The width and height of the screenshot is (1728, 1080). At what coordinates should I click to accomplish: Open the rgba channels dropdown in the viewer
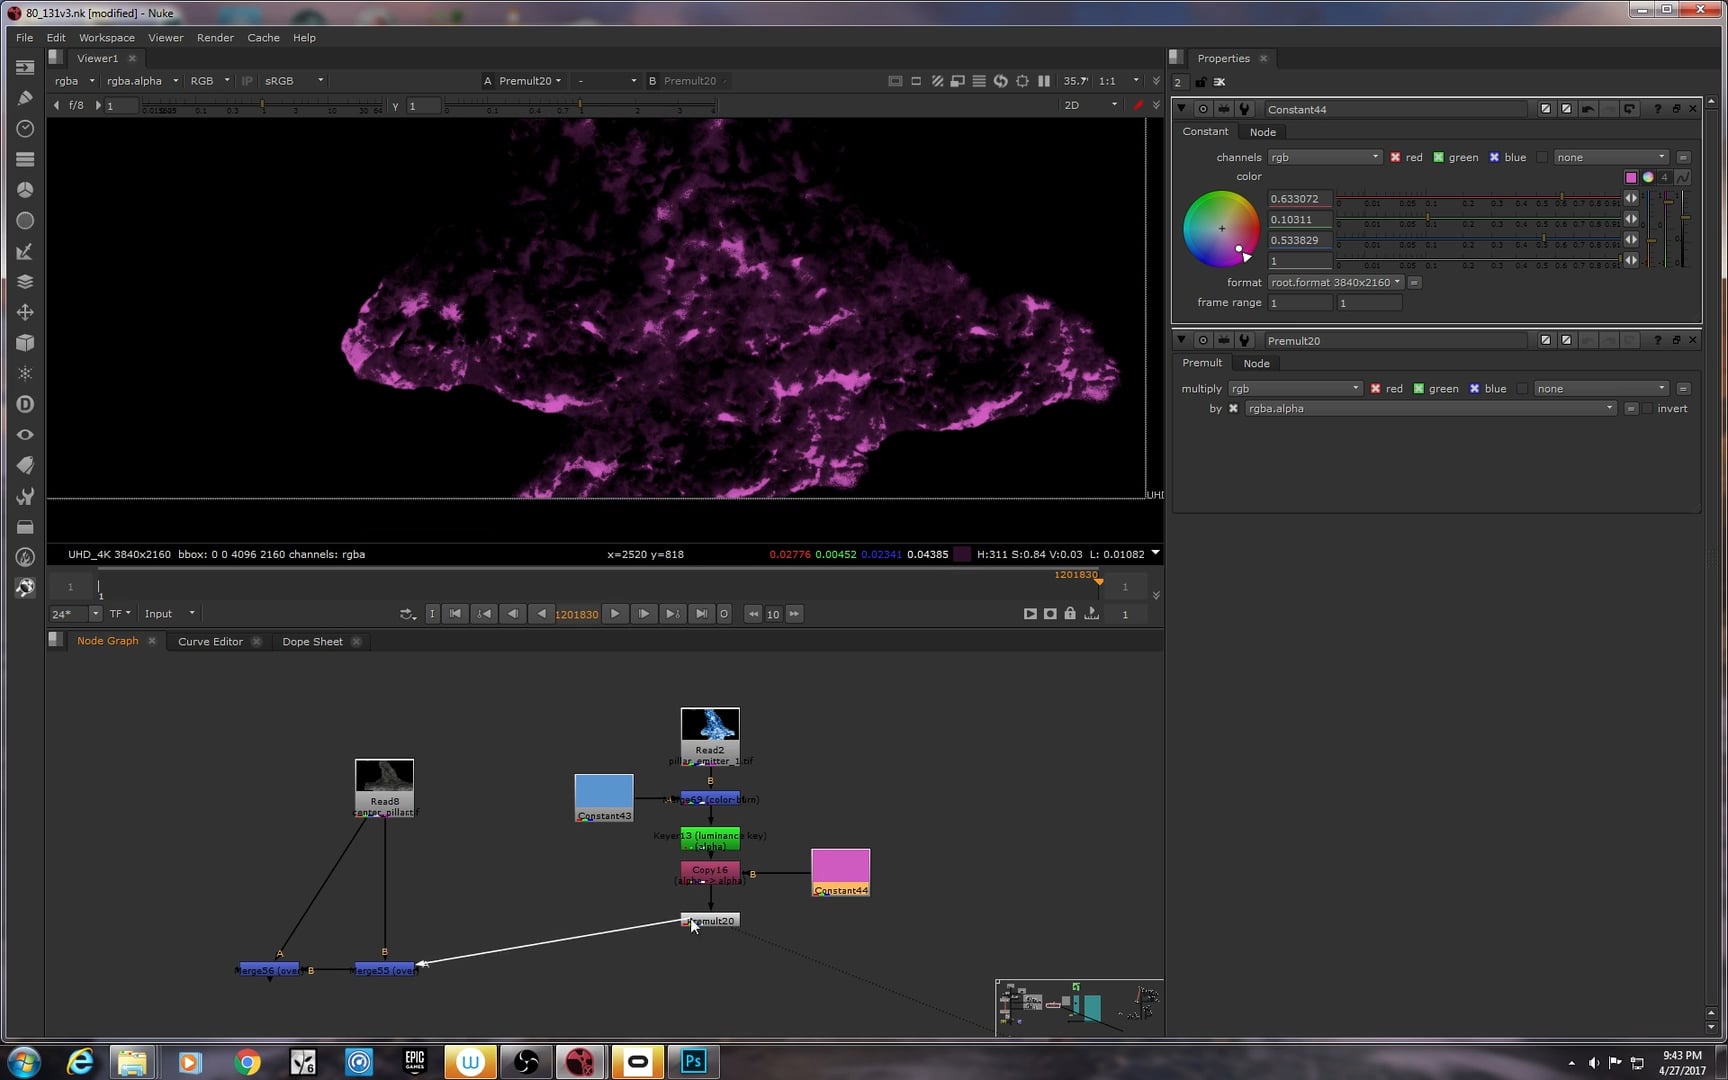(73, 81)
